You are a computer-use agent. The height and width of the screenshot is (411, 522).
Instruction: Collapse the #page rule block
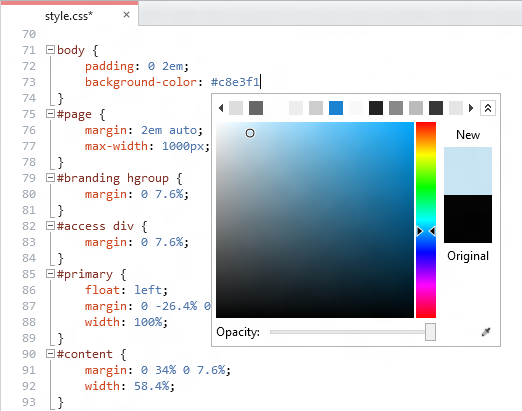pyautogui.click(x=50, y=114)
